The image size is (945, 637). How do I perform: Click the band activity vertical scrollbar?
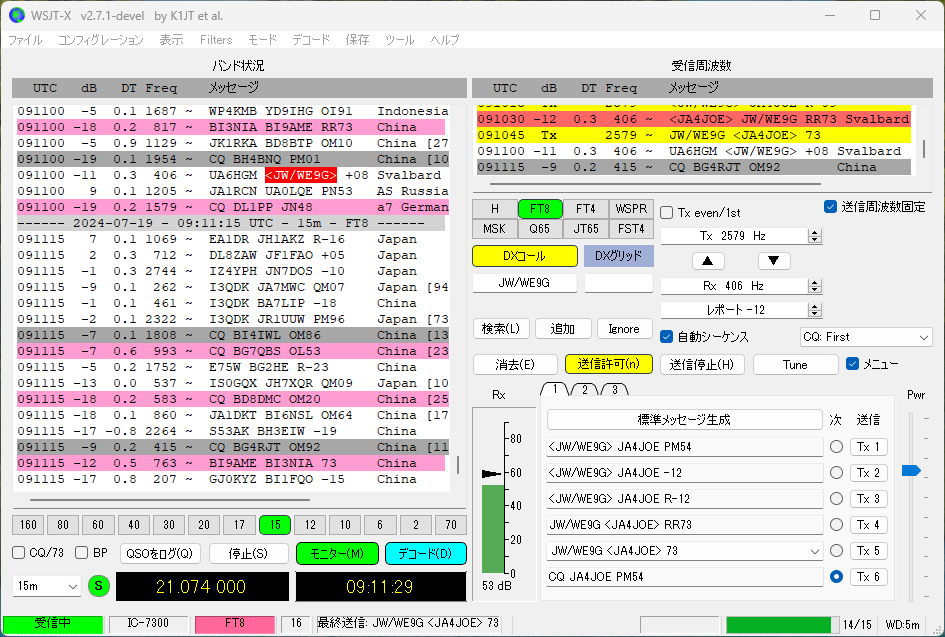pyautogui.click(x=458, y=464)
